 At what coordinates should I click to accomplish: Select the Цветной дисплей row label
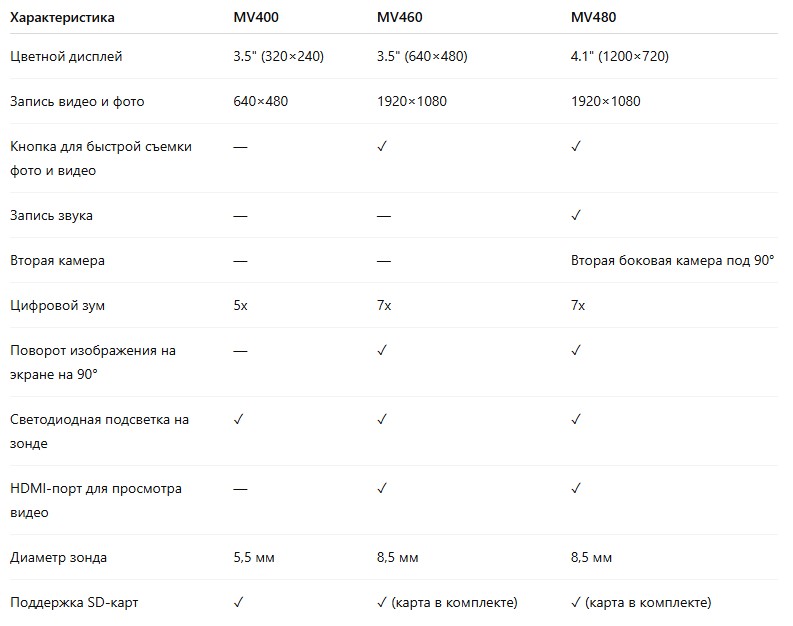(66, 56)
